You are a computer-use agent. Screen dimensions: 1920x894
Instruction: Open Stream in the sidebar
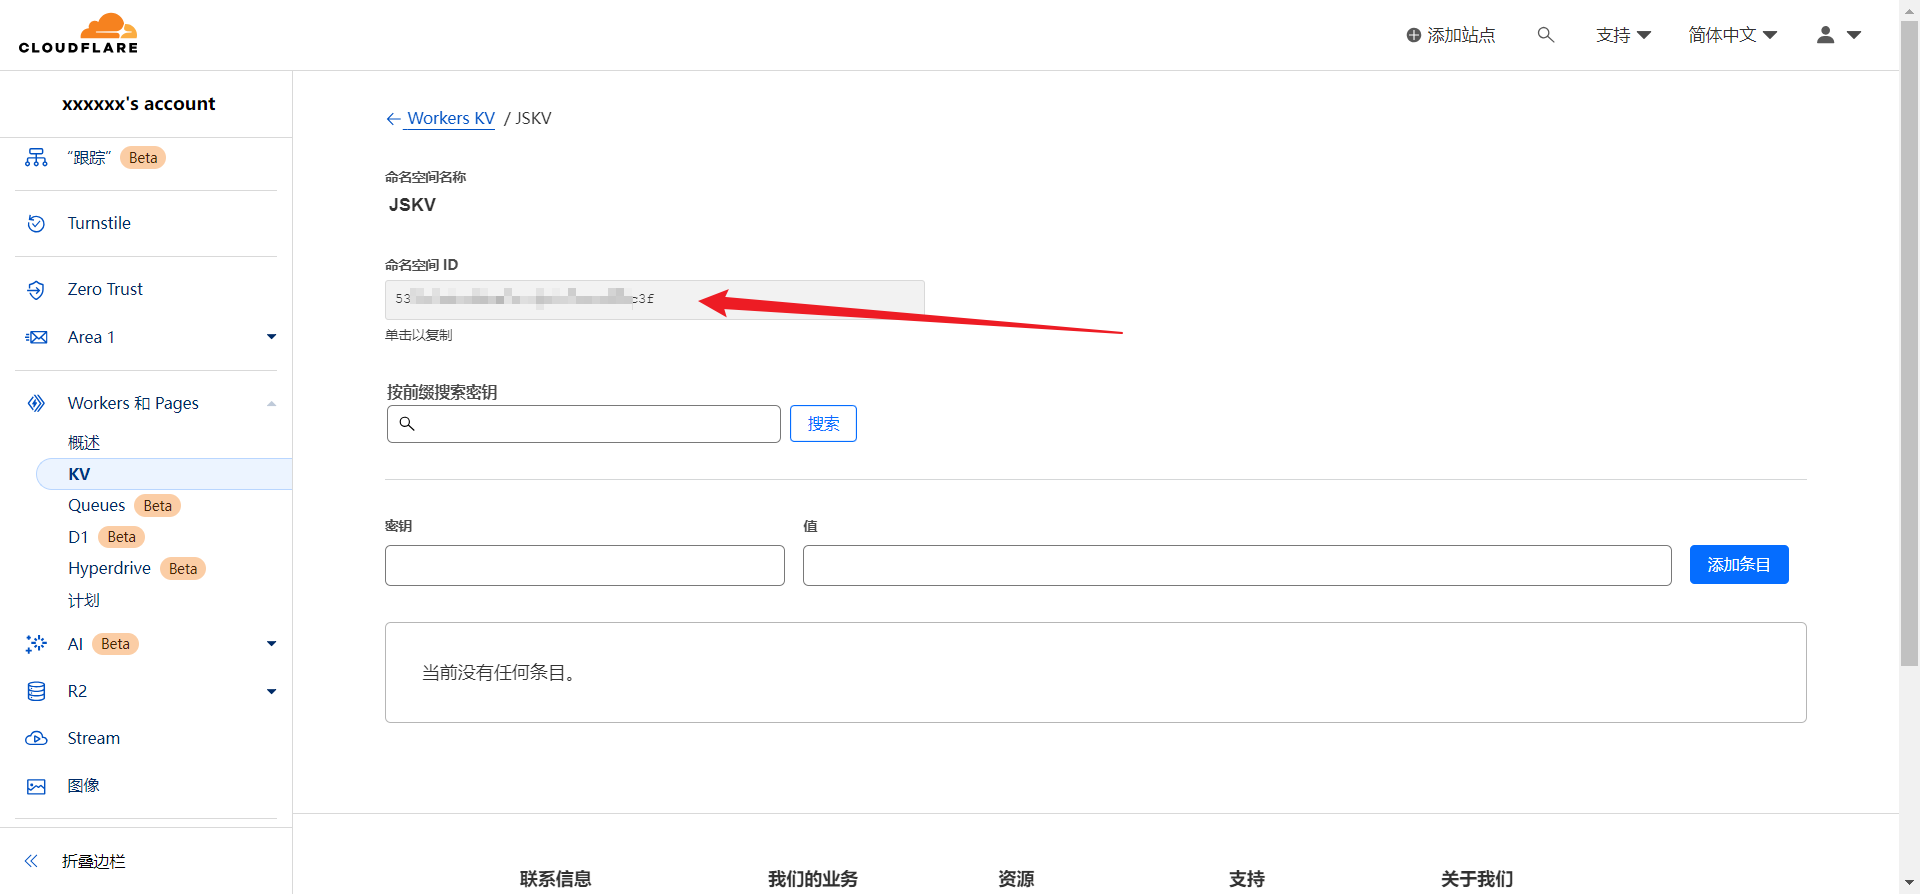(x=94, y=738)
